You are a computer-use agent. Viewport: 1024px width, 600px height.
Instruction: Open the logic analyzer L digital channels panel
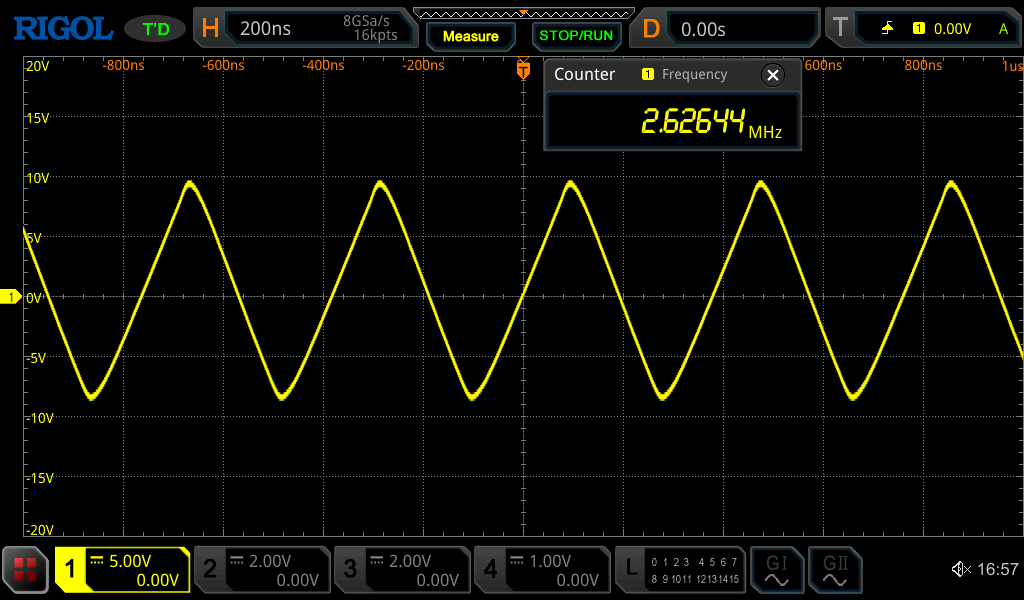coord(680,570)
